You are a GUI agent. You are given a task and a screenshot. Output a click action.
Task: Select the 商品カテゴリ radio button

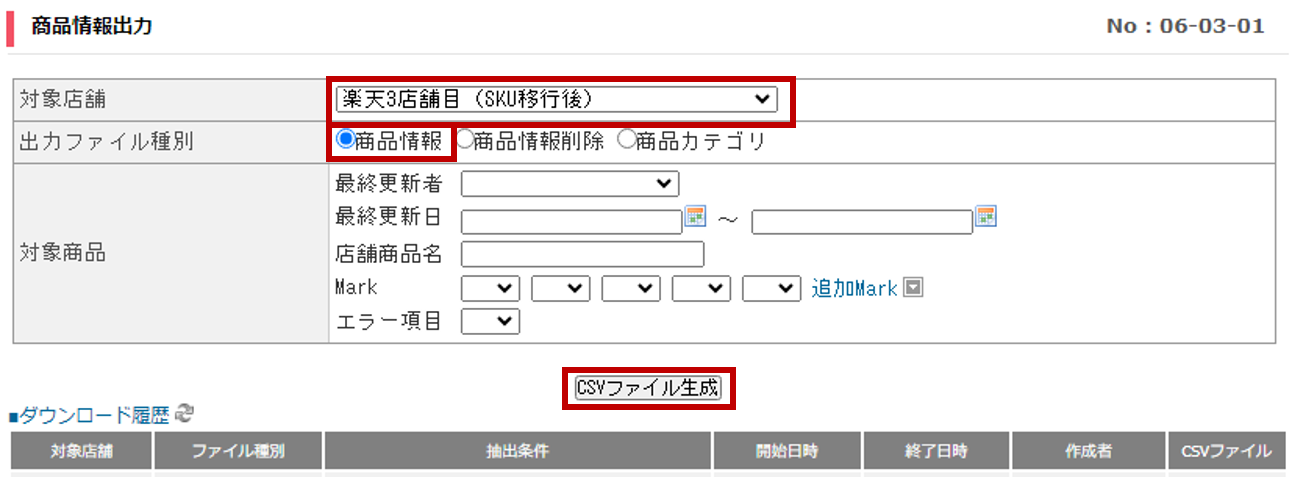626,140
